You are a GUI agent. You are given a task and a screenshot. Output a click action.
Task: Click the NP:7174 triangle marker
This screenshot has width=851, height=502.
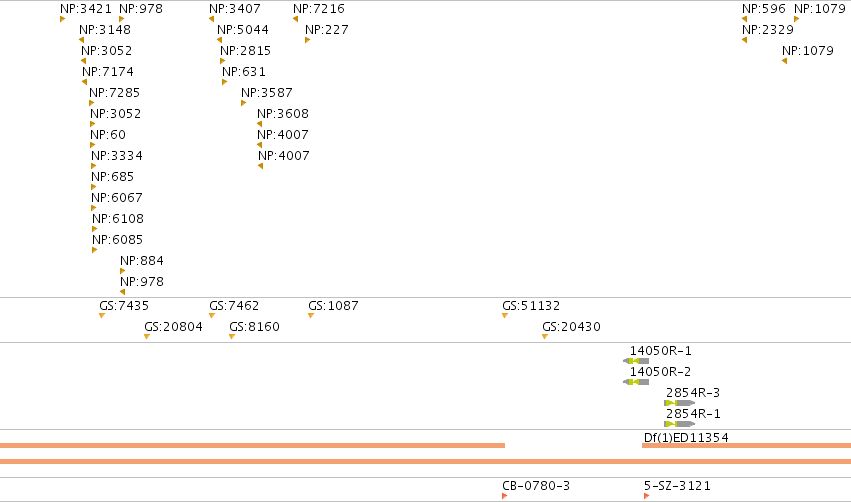click(84, 82)
